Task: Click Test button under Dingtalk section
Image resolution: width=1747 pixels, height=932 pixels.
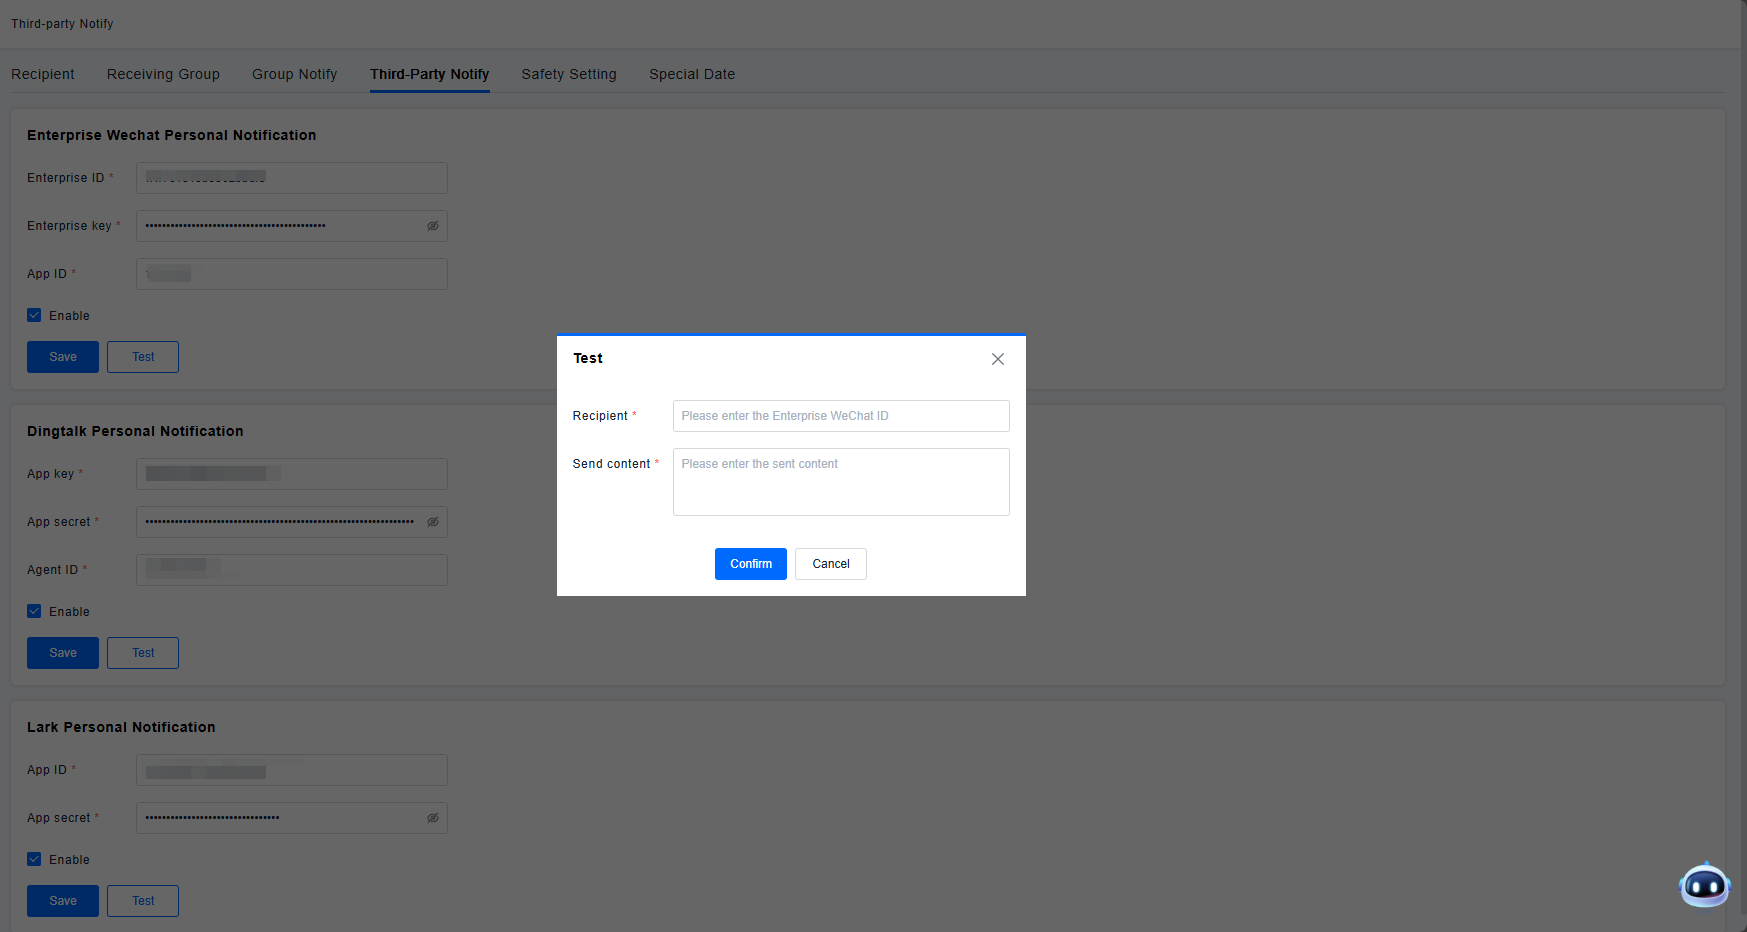Action: [143, 653]
